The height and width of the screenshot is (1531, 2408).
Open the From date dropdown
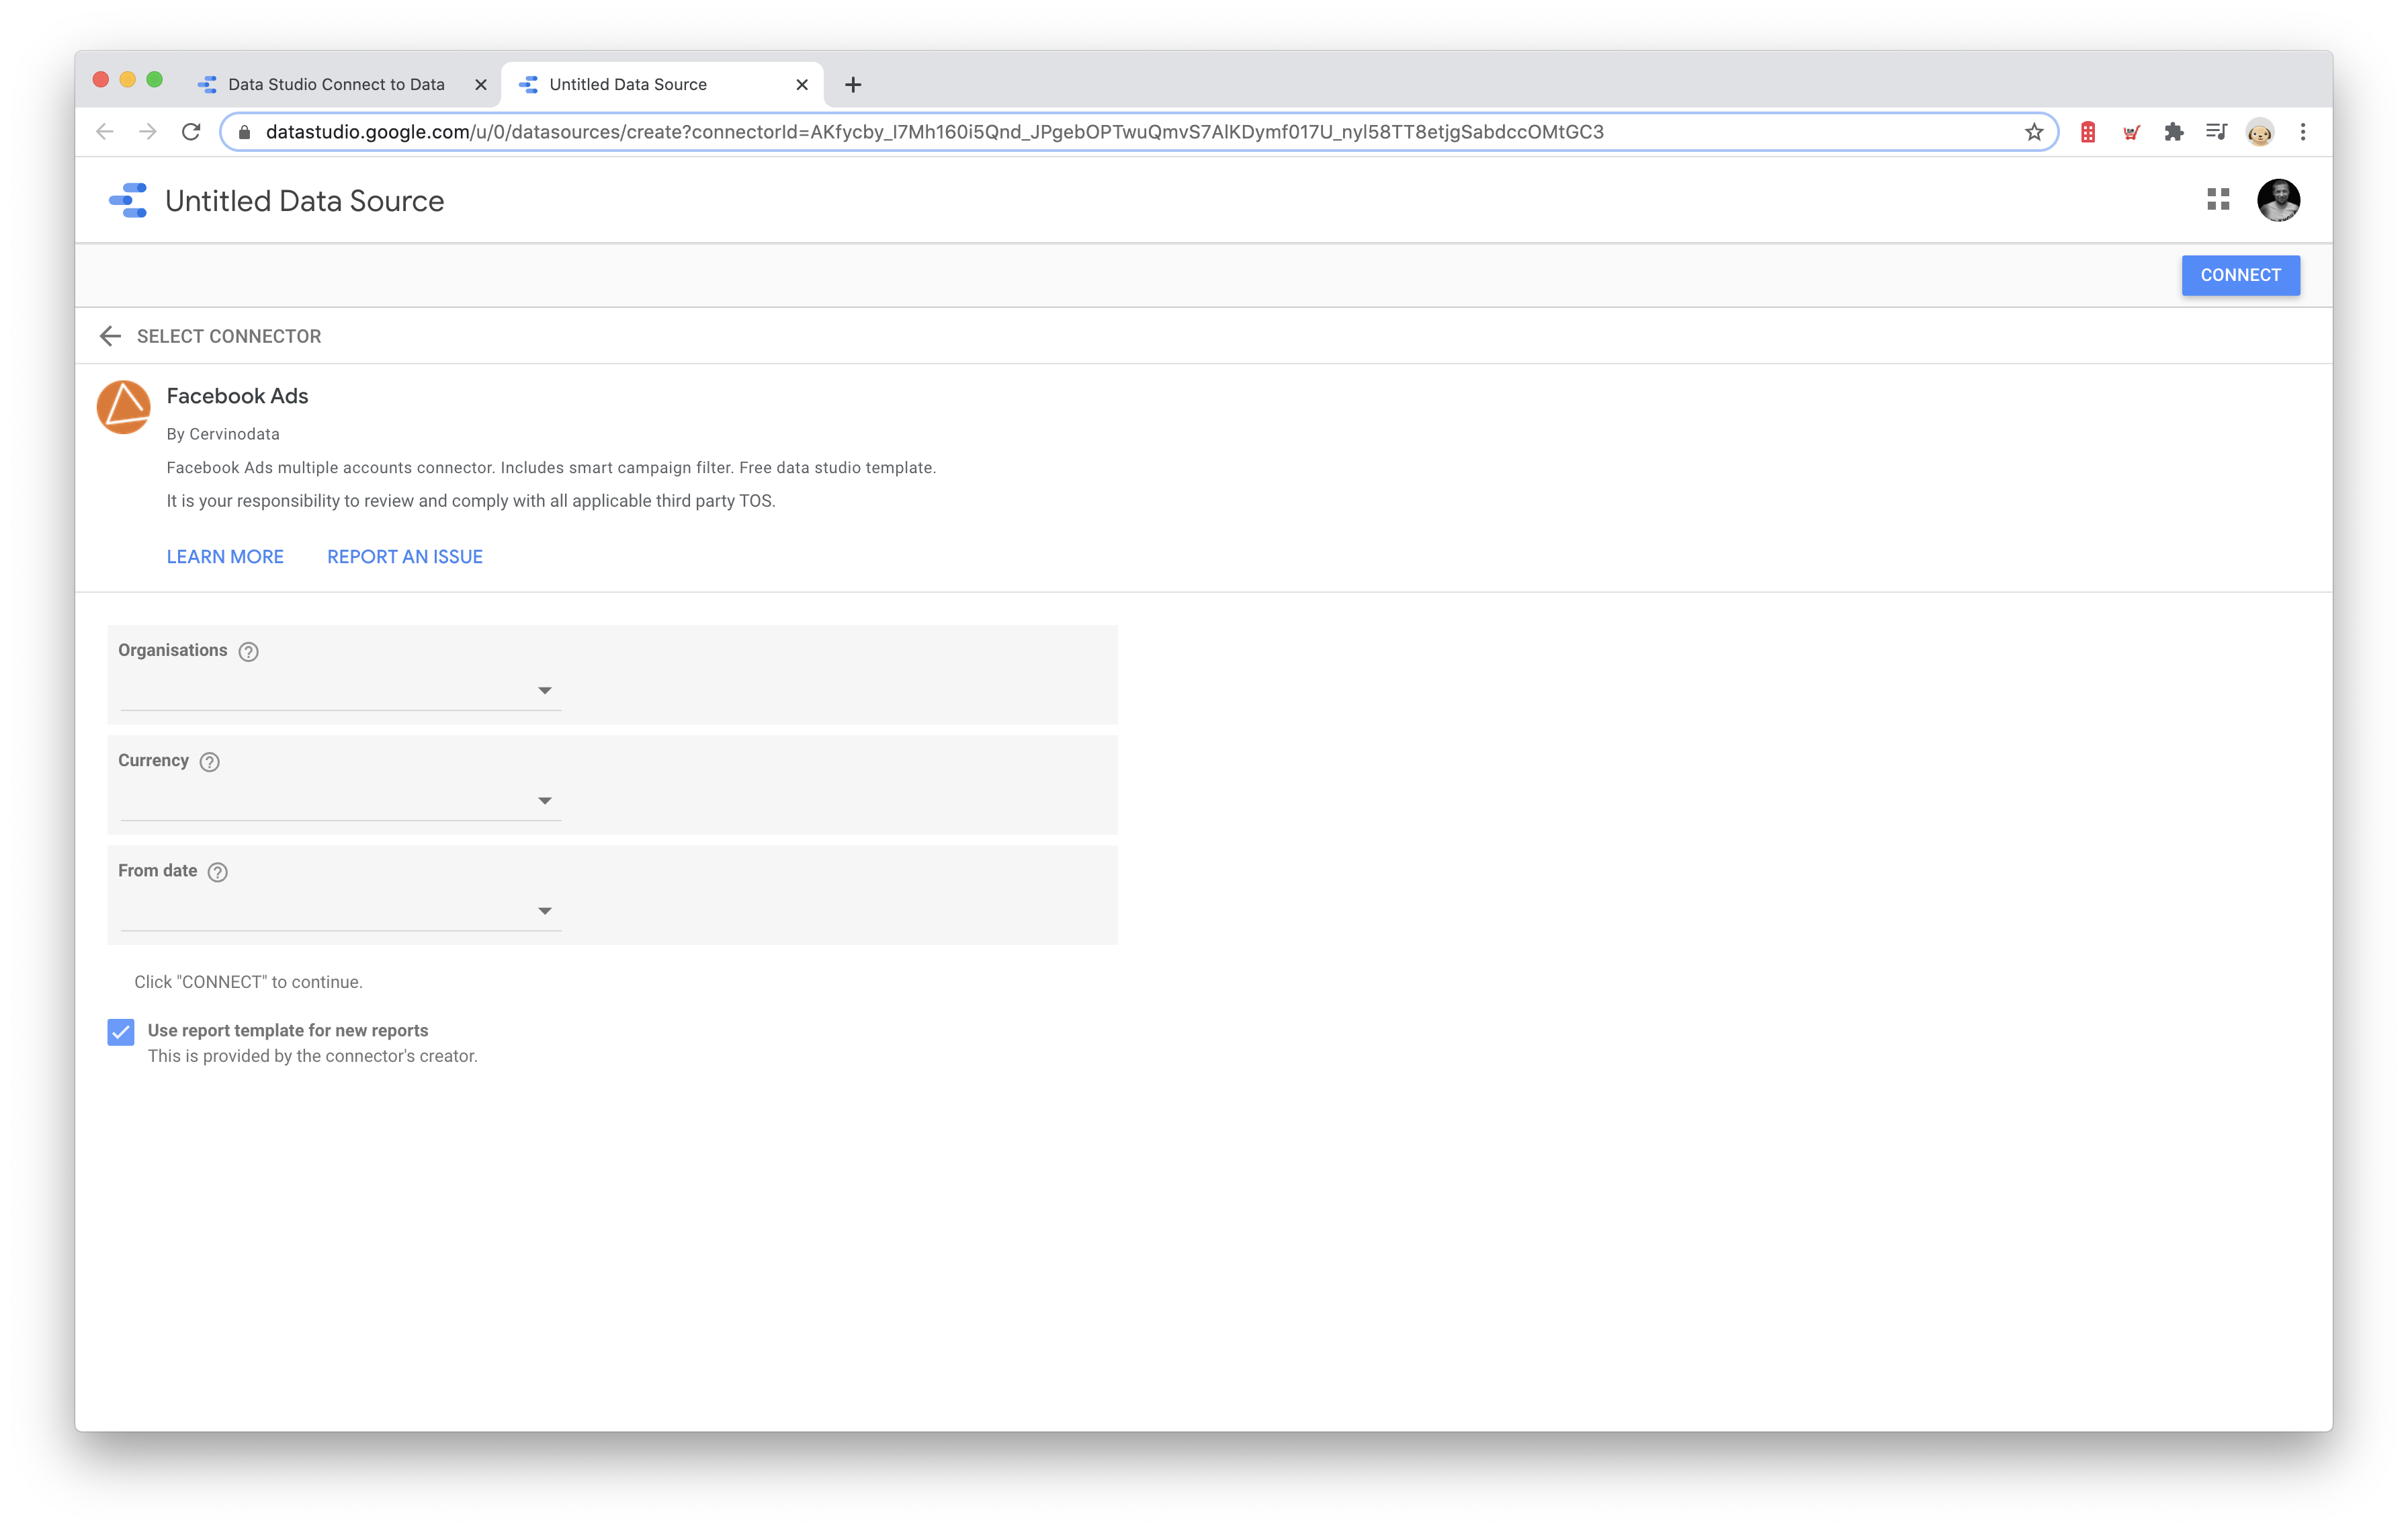[x=340, y=911]
